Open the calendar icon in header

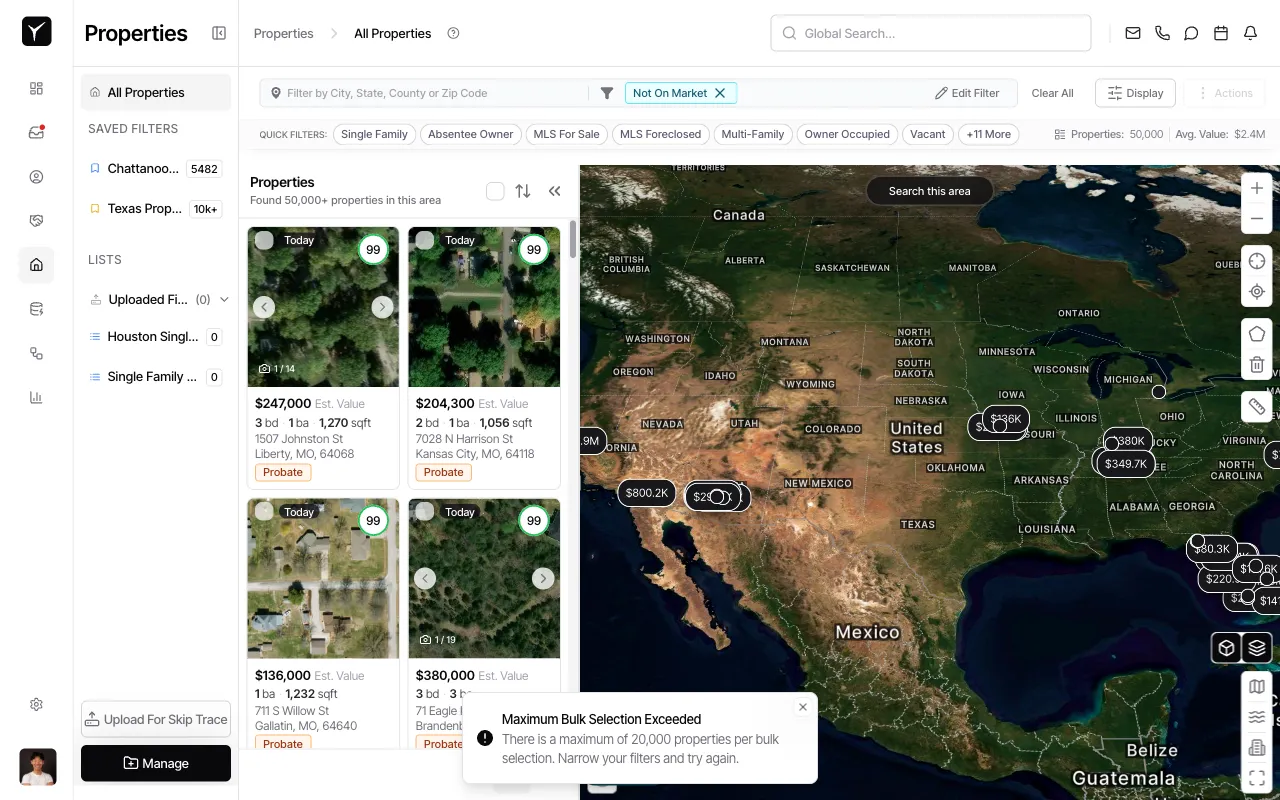tap(1221, 33)
